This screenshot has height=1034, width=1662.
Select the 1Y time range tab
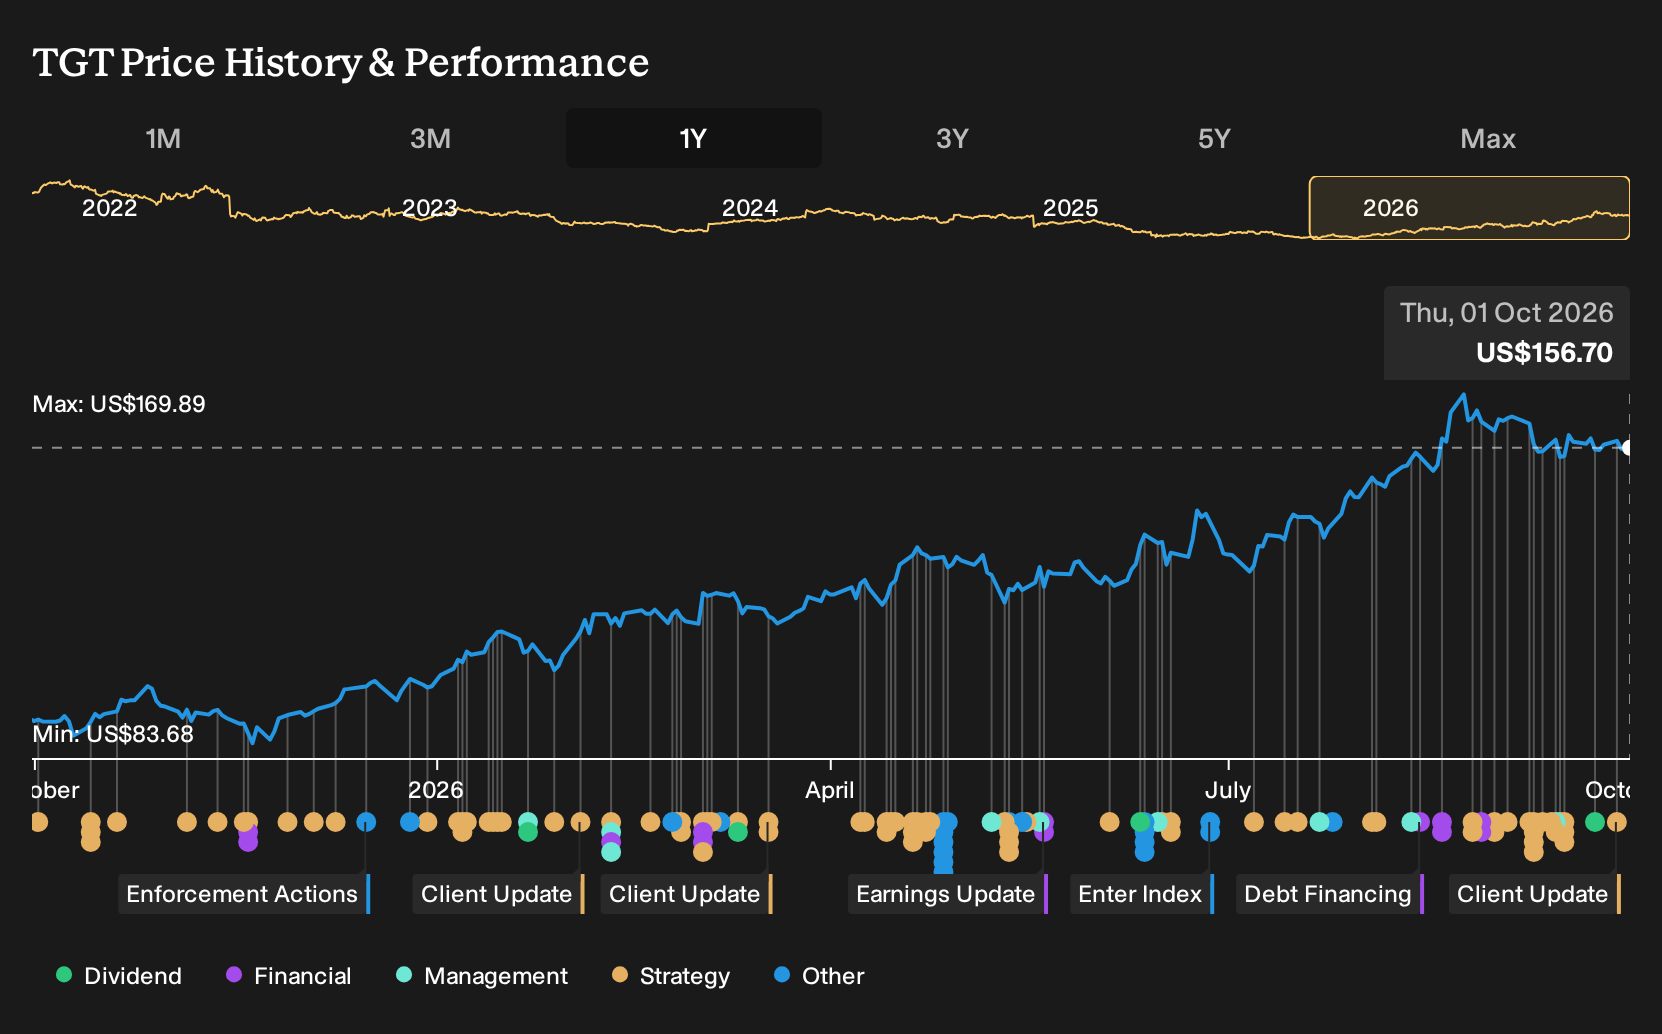694,138
